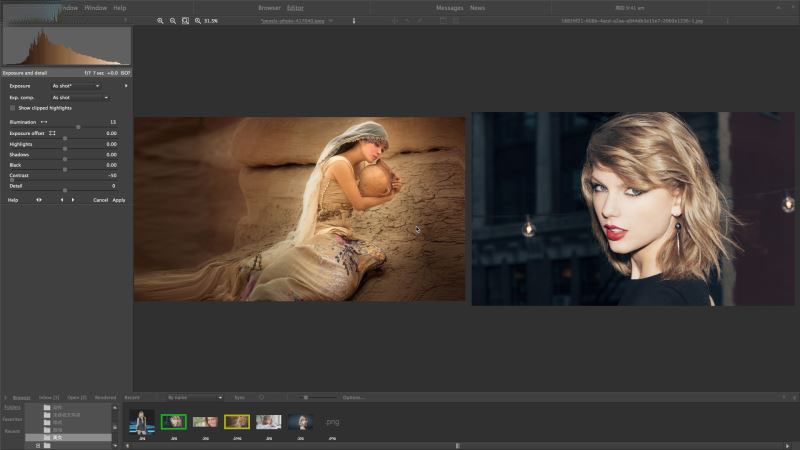Click the Help button in exposure panel
Image resolution: width=800 pixels, height=450 pixels.
coord(13,200)
